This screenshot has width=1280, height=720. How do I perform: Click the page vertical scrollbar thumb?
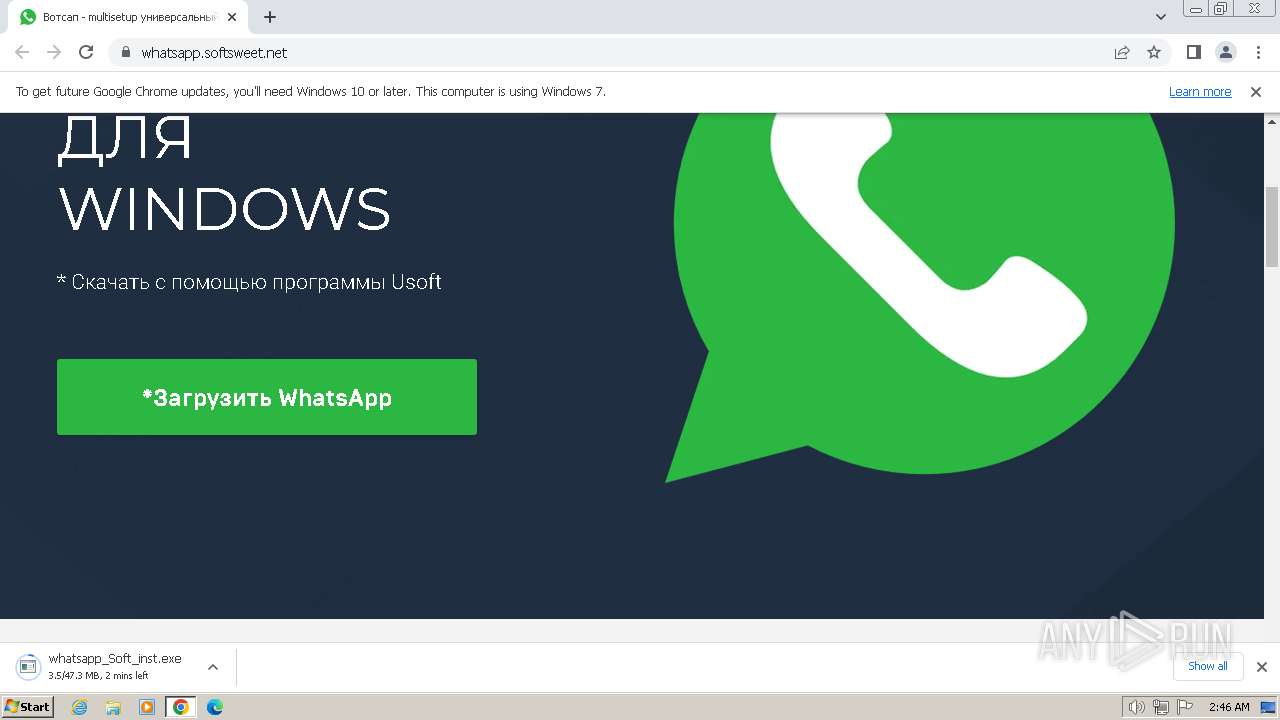pyautogui.click(x=1272, y=226)
